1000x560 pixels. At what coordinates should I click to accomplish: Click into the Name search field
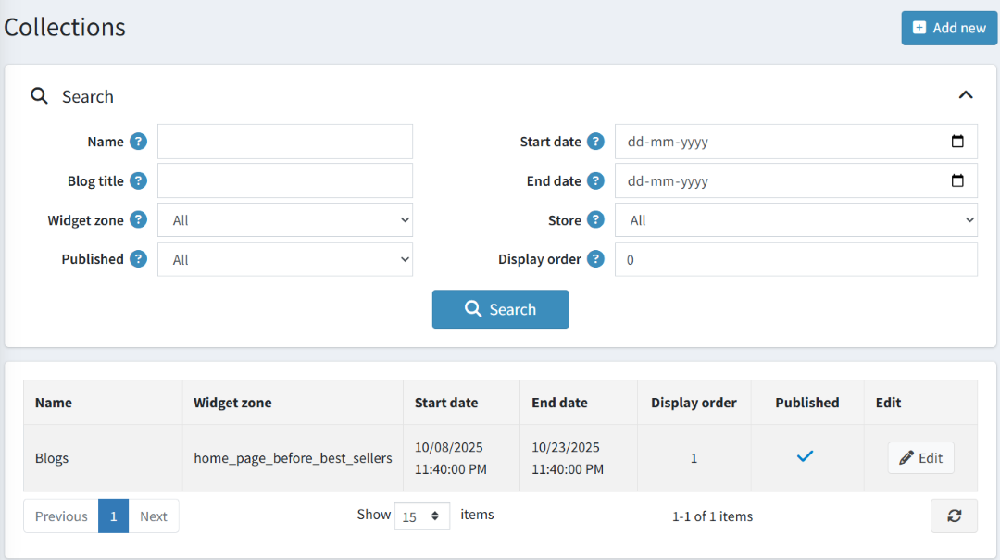pyautogui.click(x=285, y=142)
